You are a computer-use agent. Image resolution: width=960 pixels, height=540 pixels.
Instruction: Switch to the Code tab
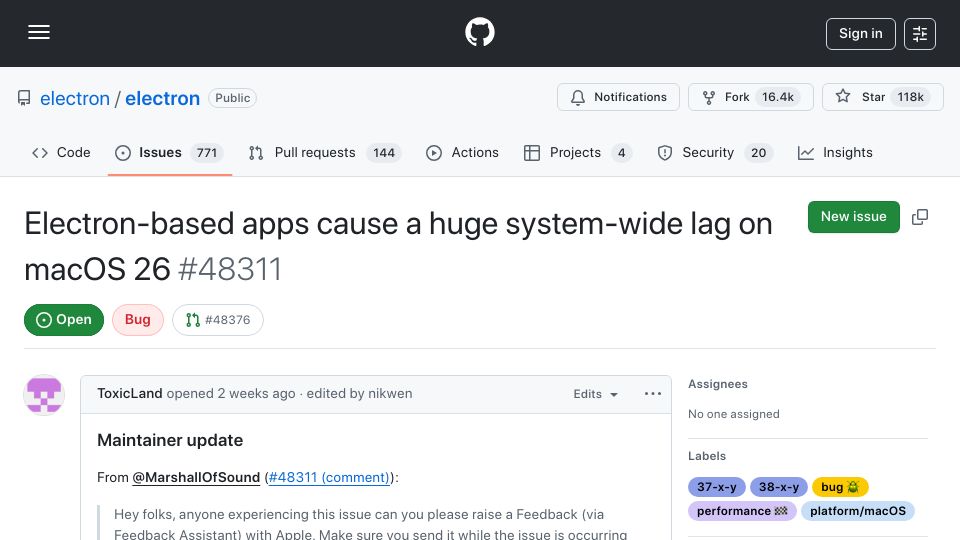(61, 152)
